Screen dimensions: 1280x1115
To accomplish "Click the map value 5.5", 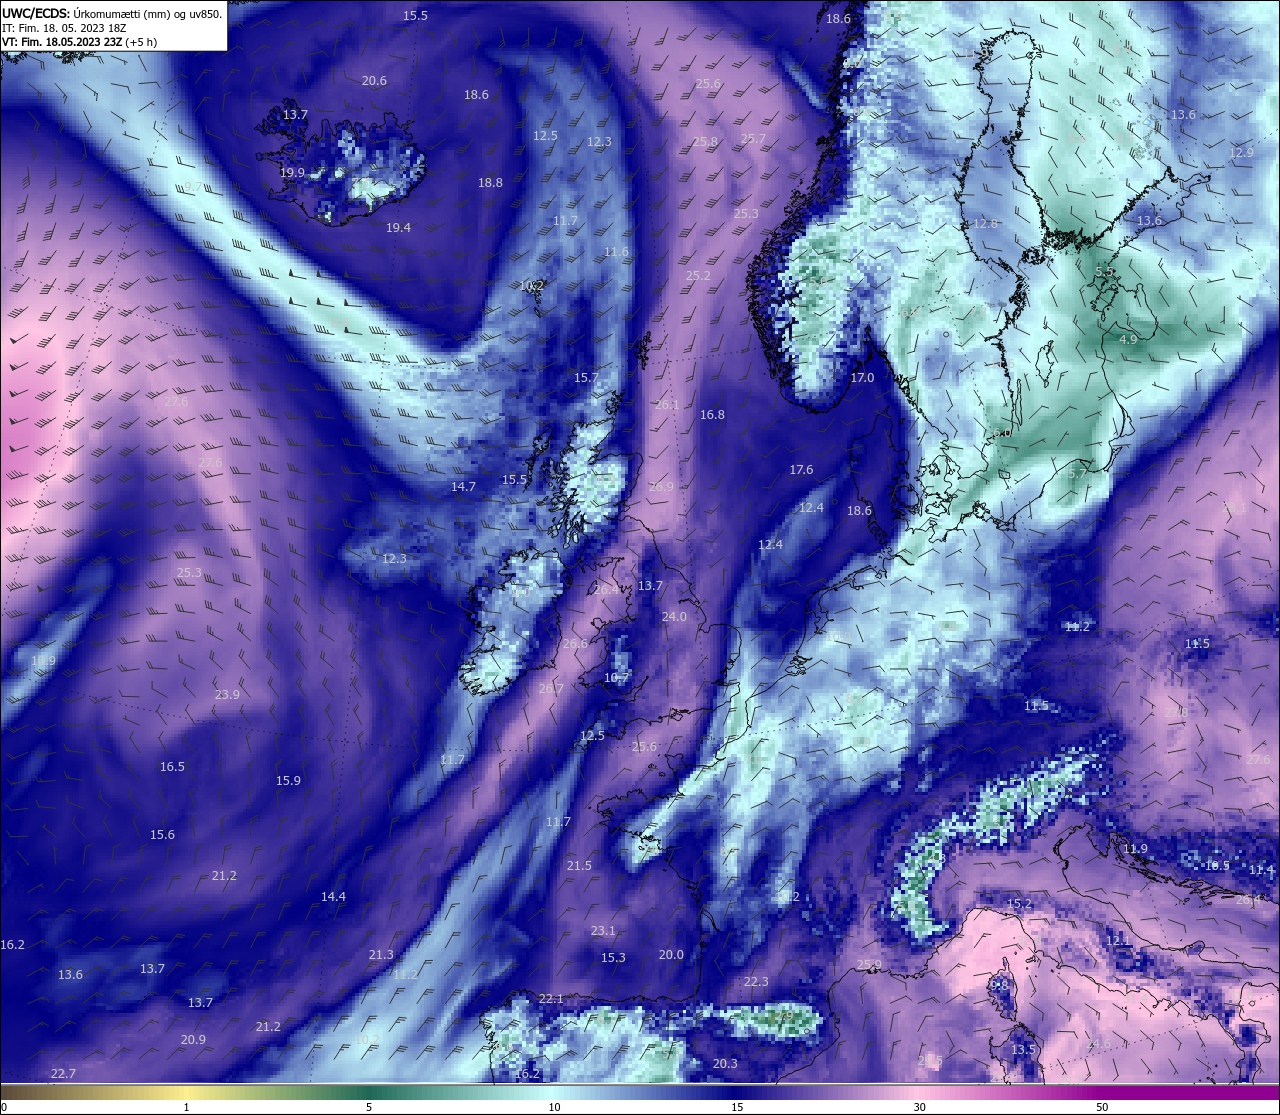I will coord(1104,272).
